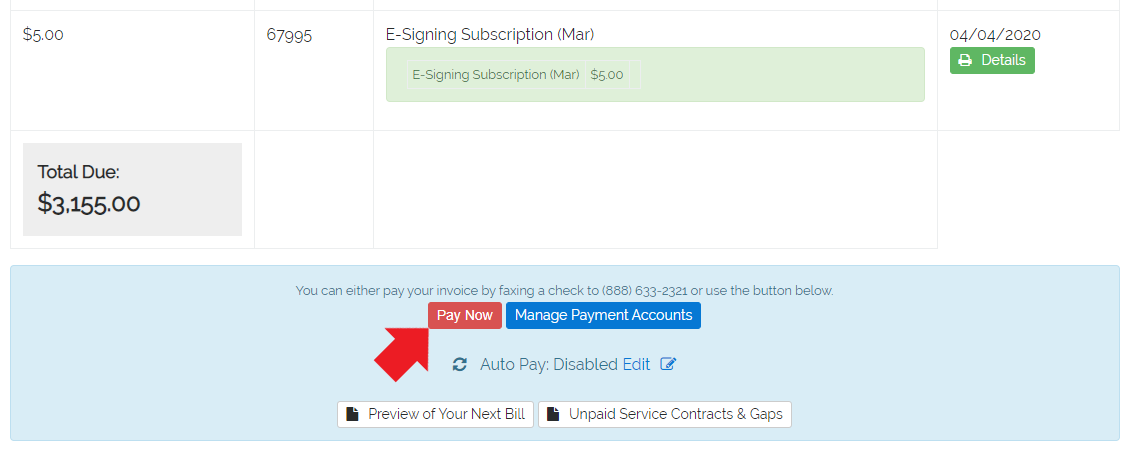This screenshot has width=1130, height=450.
Task: Open Manage Payment Accounts
Action: (603, 315)
